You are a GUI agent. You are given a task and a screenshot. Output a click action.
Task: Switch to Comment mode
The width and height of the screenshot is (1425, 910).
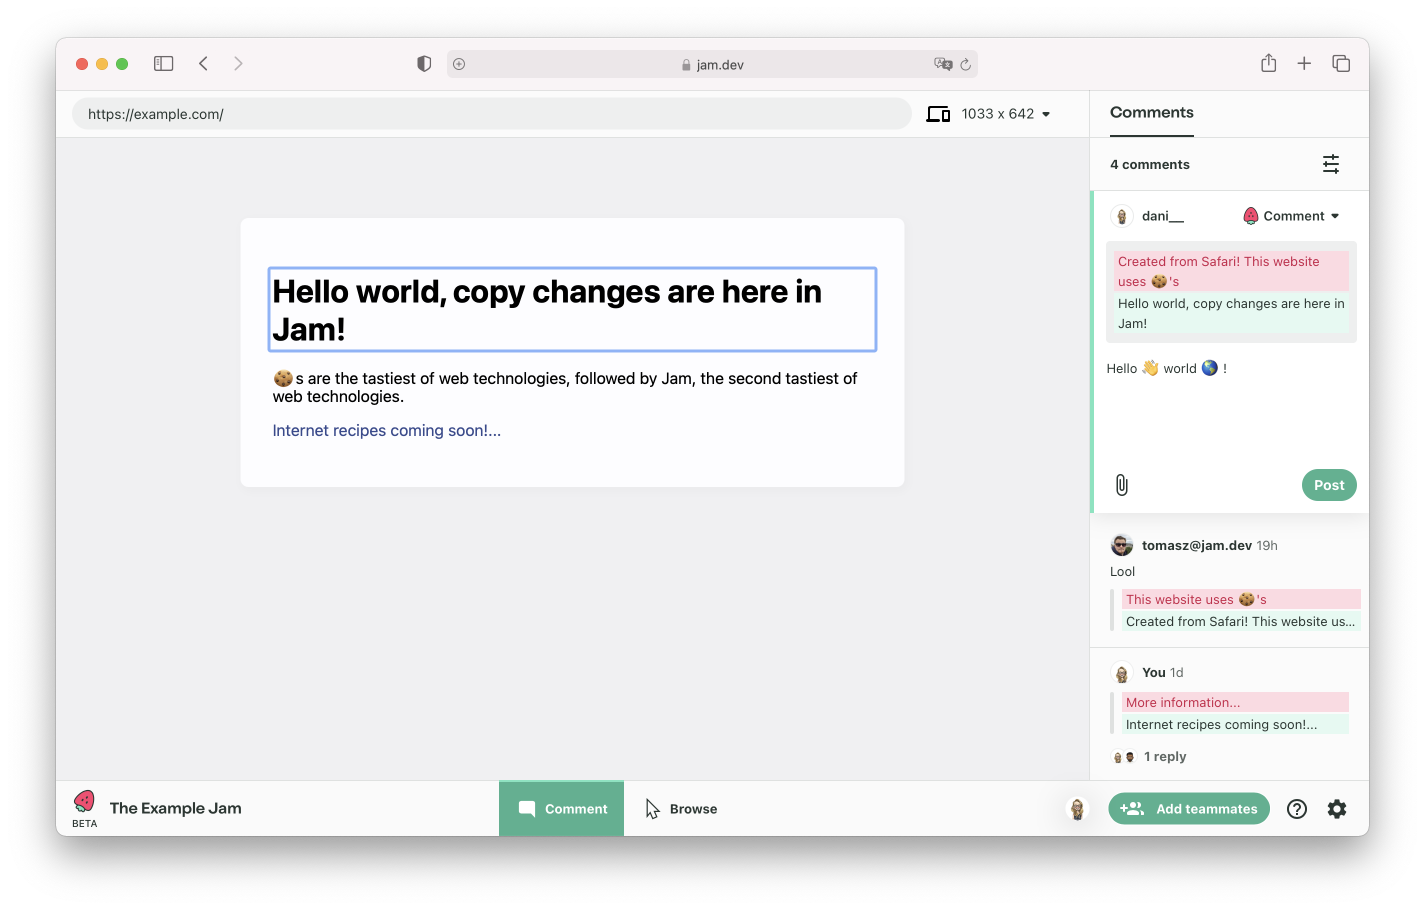coord(561,809)
